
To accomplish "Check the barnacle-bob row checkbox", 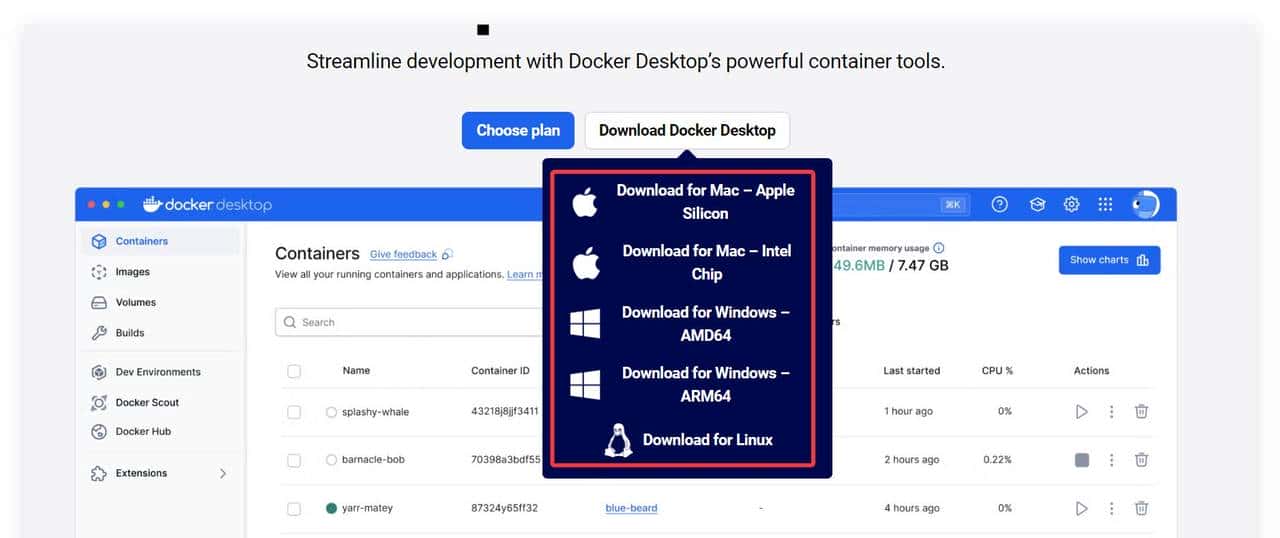I will pyautogui.click(x=294, y=460).
